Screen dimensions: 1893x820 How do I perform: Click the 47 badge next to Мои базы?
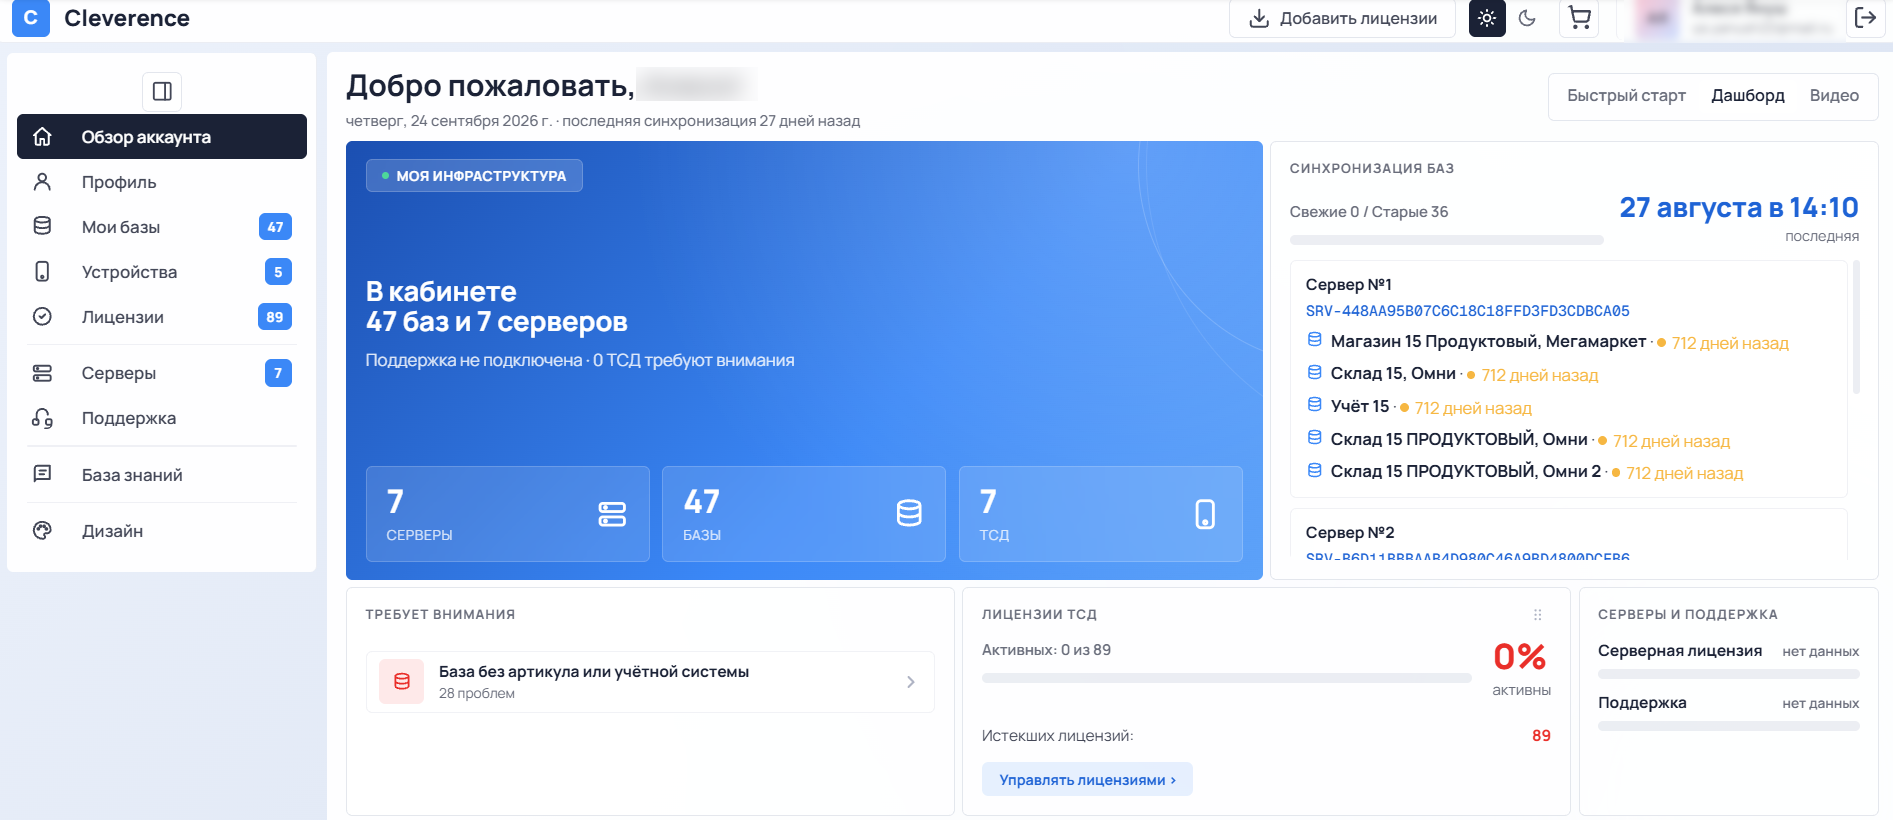(x=275, y=227)
